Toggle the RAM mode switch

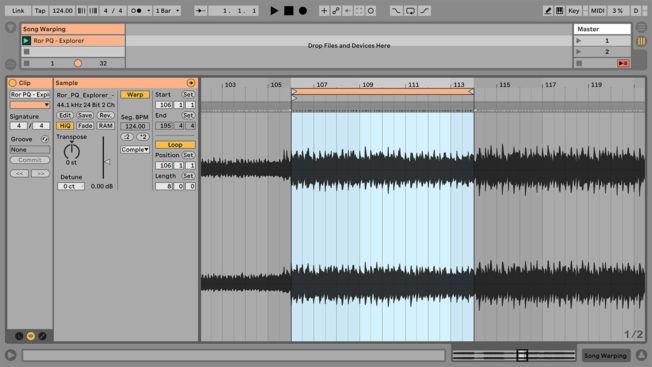pyautogui.click(x=106, y=126)
